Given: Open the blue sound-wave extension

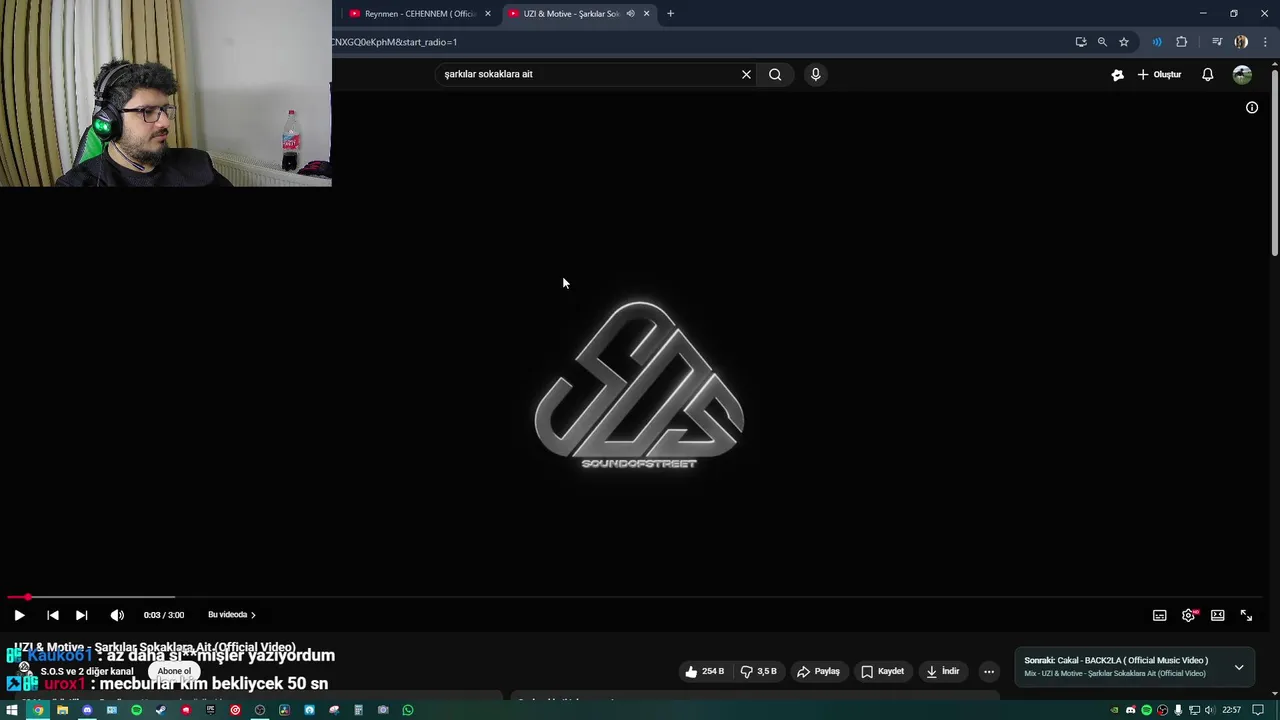Looking at the screenshot, I should tap(1157, 42).
